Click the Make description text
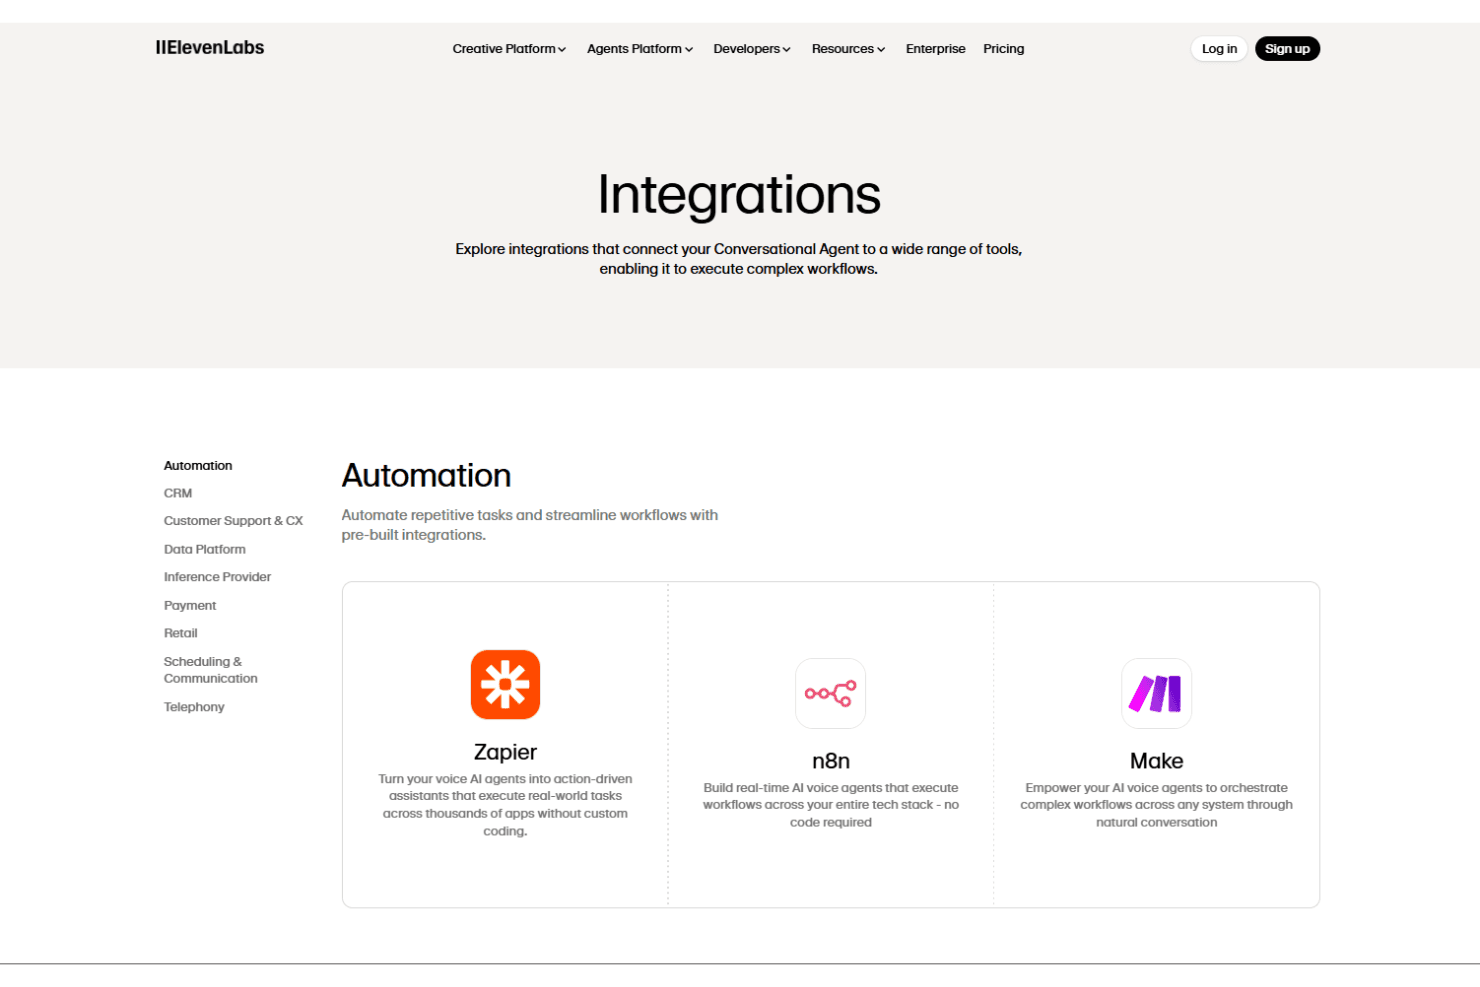This screenshot has height=987, width=1480. pyautogui.click(x=1156, y=805)
